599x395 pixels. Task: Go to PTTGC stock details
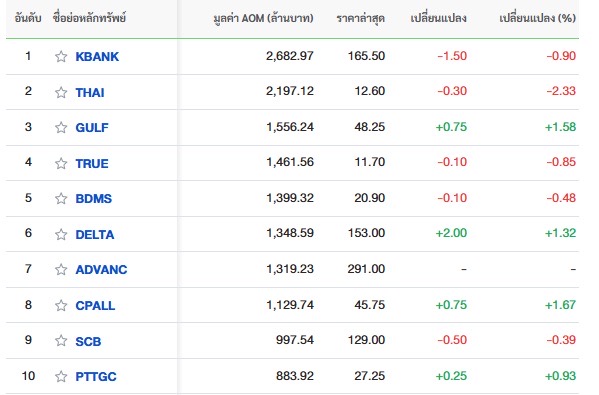click(x=96, y=376)
